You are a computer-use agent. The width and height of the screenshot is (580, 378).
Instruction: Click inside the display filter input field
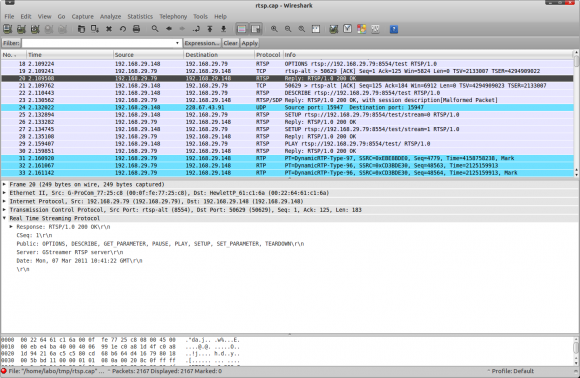tap(98, 43)
